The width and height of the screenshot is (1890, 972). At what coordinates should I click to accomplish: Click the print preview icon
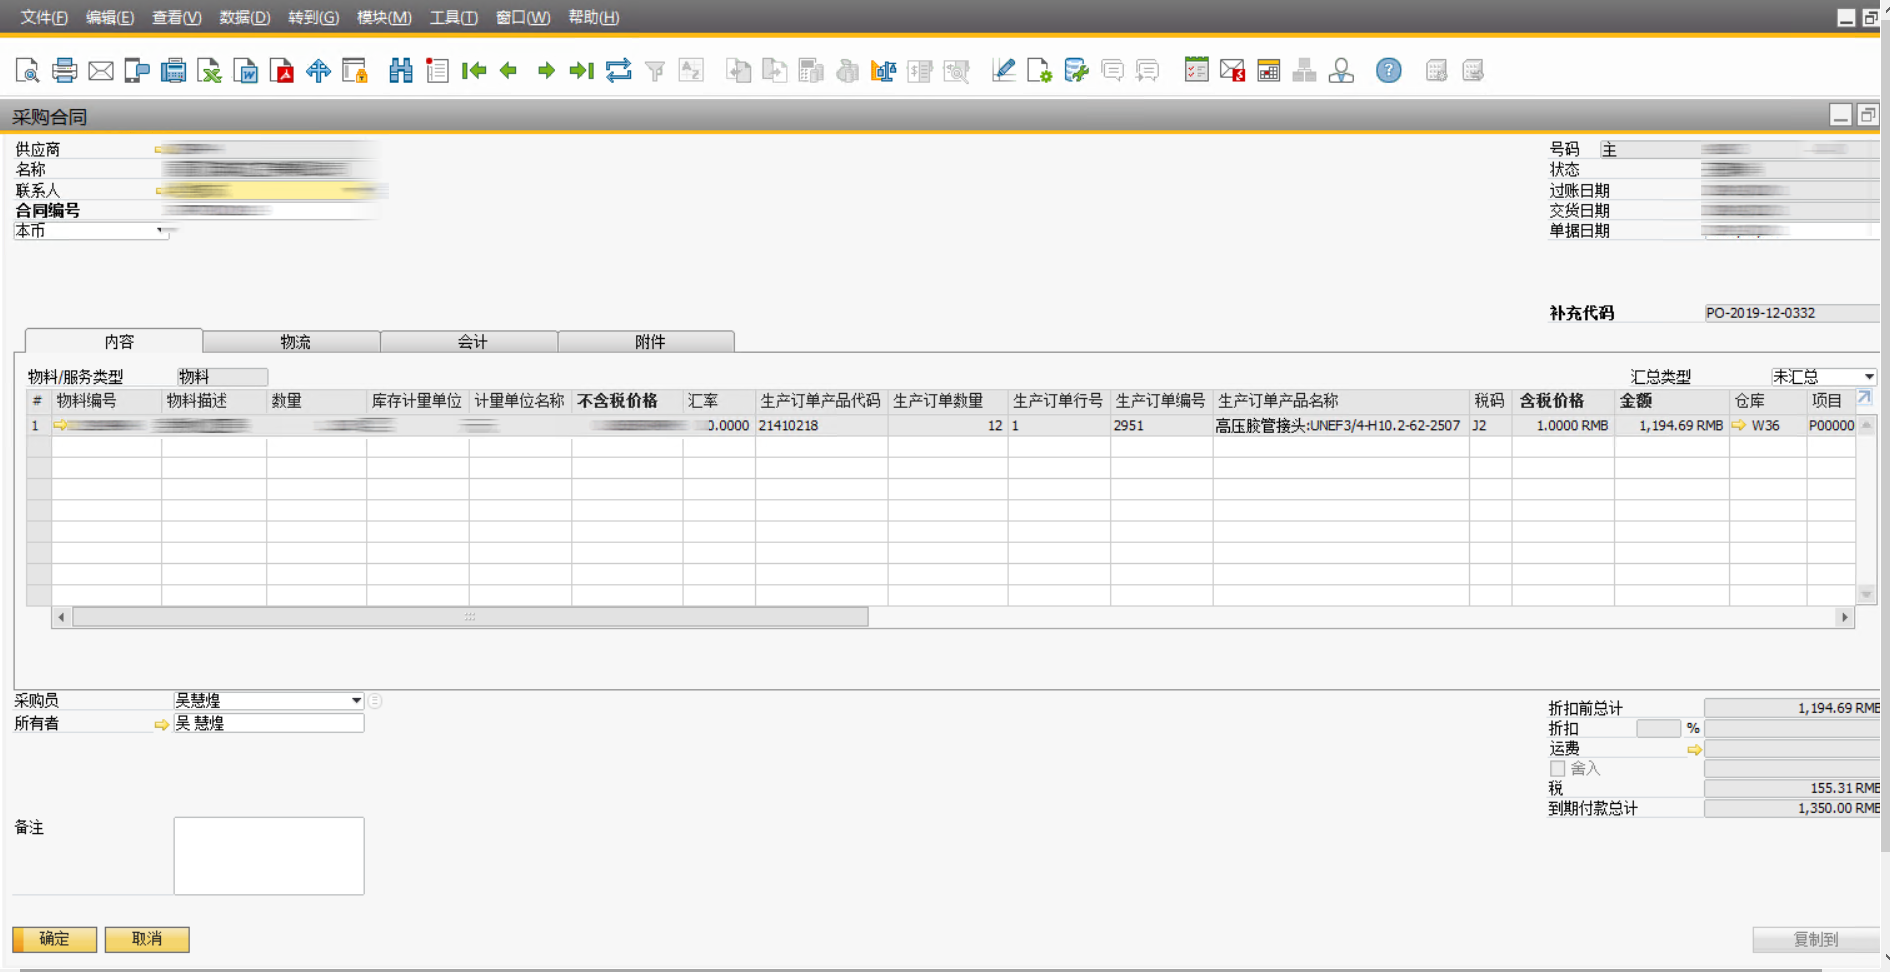point(27,70)
